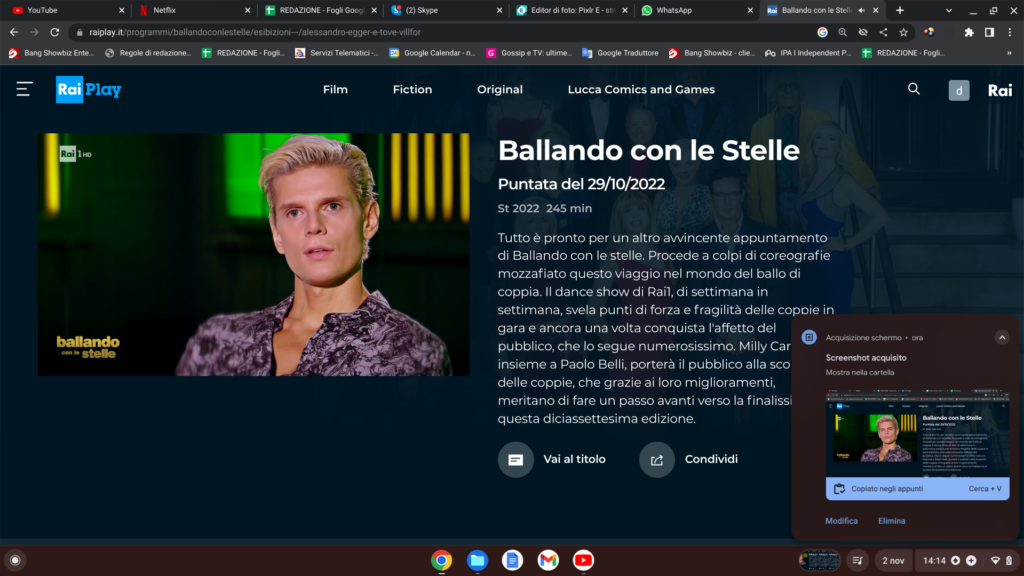The height and width of the screenshot is (576, 1024).
Task: Click the Condividi share icon
Action: pos(657,460)
